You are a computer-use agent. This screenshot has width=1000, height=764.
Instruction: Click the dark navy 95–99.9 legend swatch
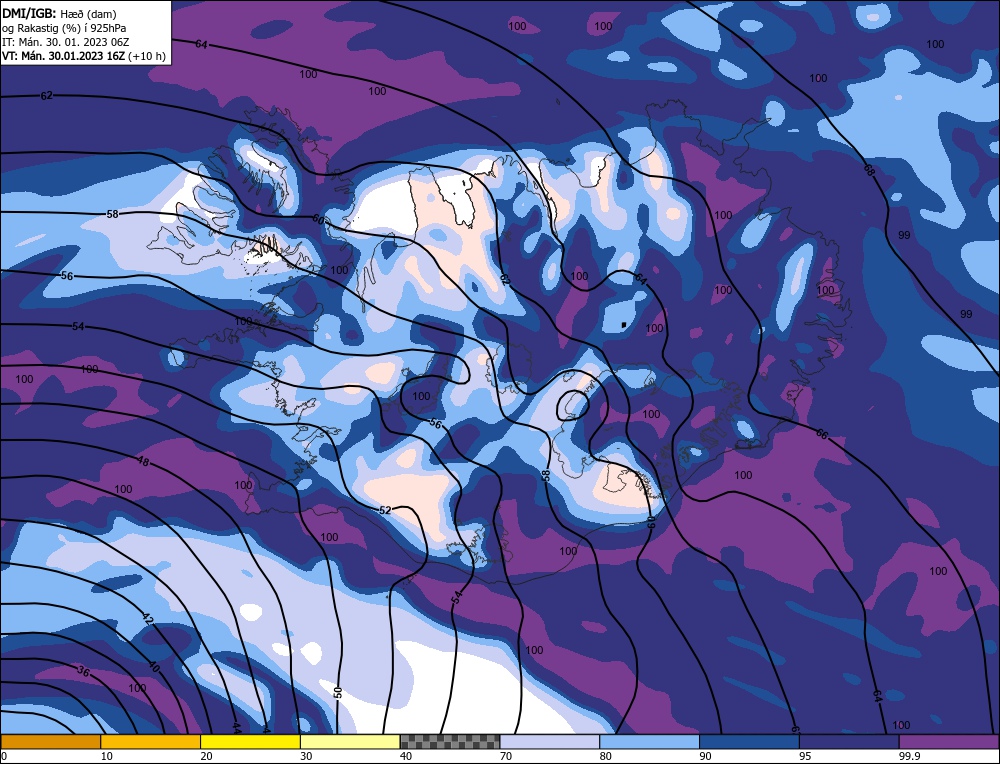pyautogui.click(x=849, y=741)
